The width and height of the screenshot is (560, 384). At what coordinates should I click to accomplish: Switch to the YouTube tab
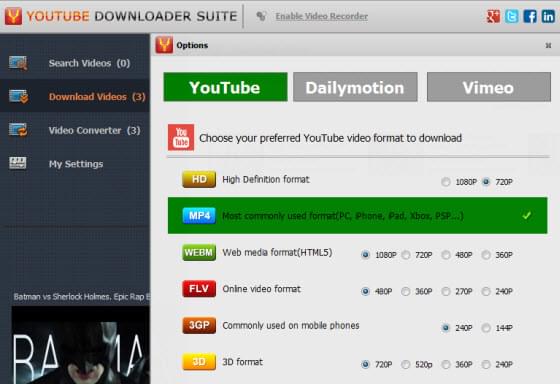tap(225, 87)
